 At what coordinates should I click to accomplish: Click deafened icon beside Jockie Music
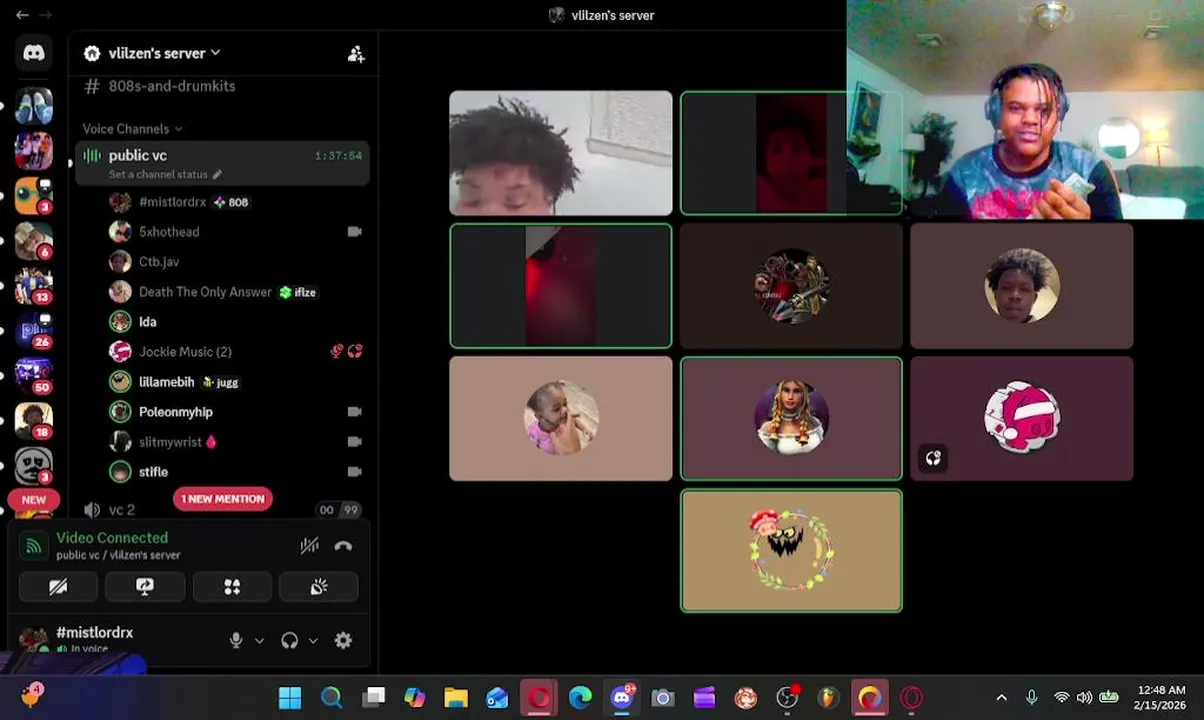pos(355,352)
